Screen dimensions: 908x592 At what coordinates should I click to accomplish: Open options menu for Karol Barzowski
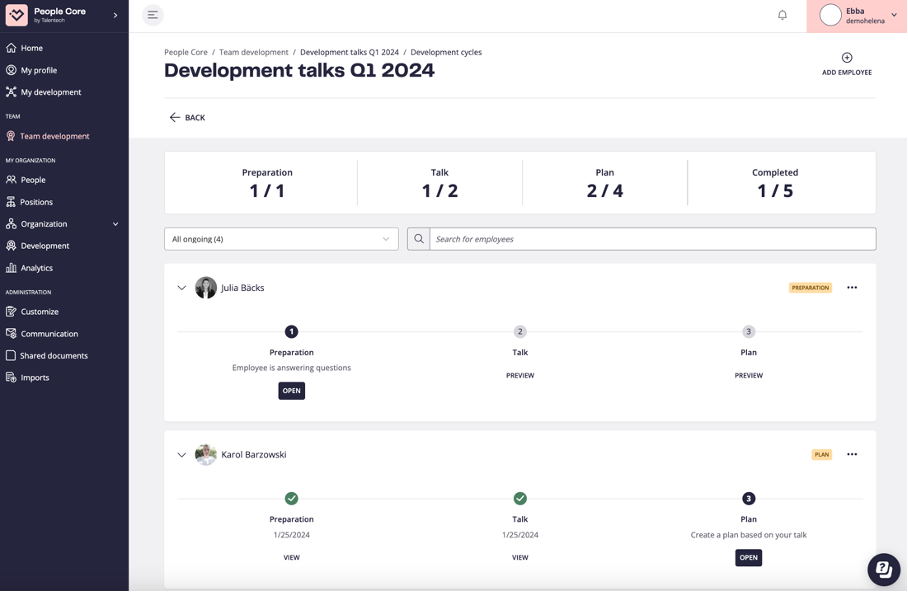pos(852,455)
